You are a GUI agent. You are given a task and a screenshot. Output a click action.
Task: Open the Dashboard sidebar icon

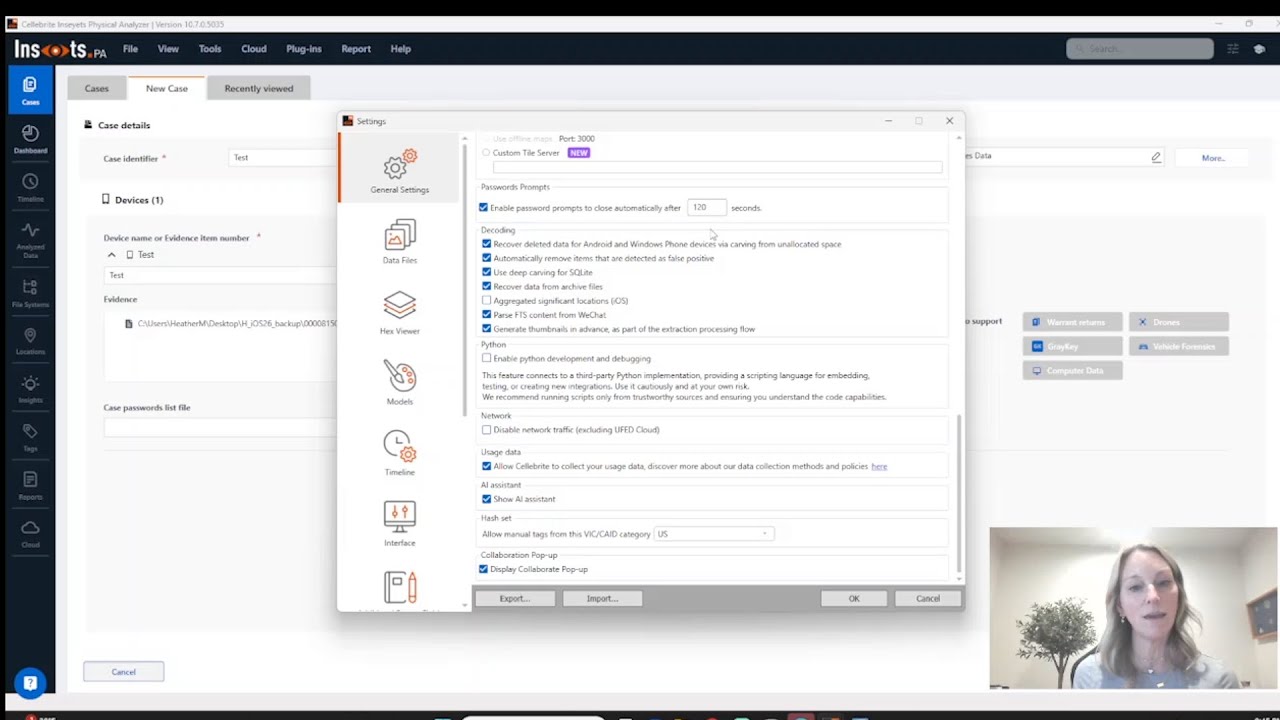click(x=30, y=139)
